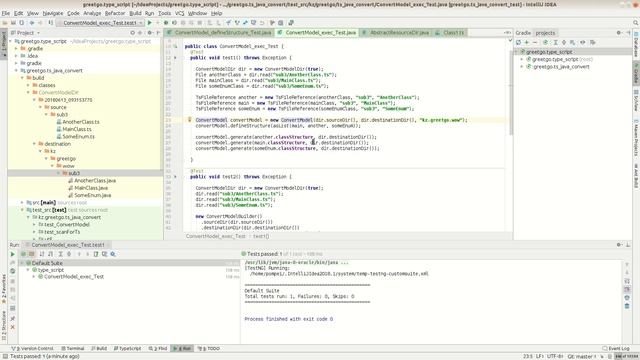640x360 pixels.
Task: Hide the Gradle tool window
Action: tap(628, 33)
